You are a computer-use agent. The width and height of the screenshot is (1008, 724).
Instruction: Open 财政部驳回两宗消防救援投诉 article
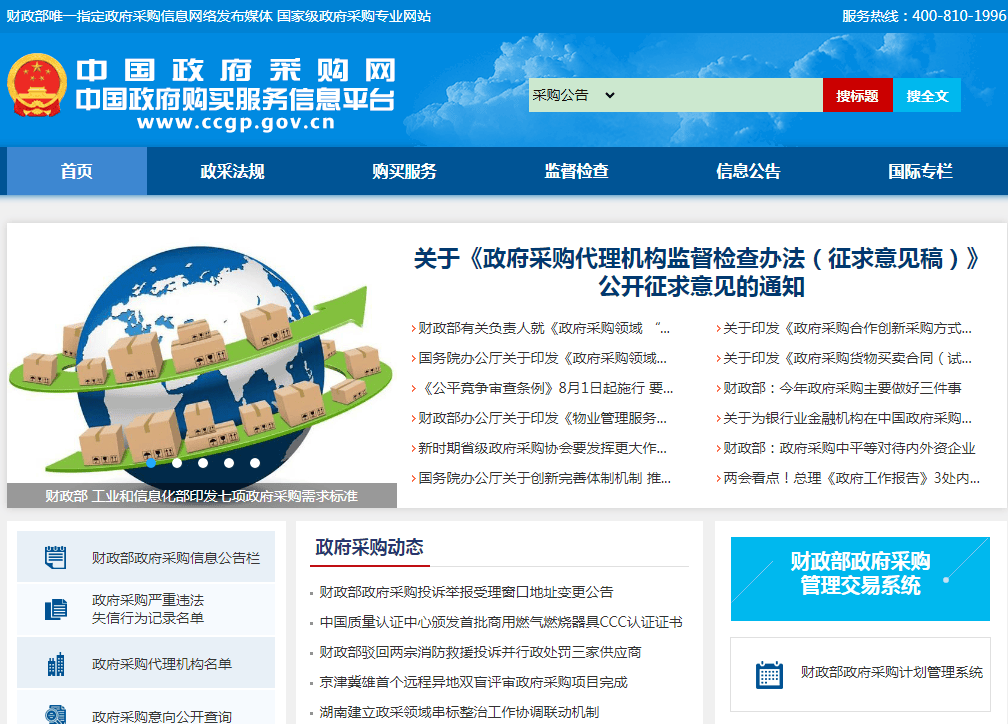[480, 652]
